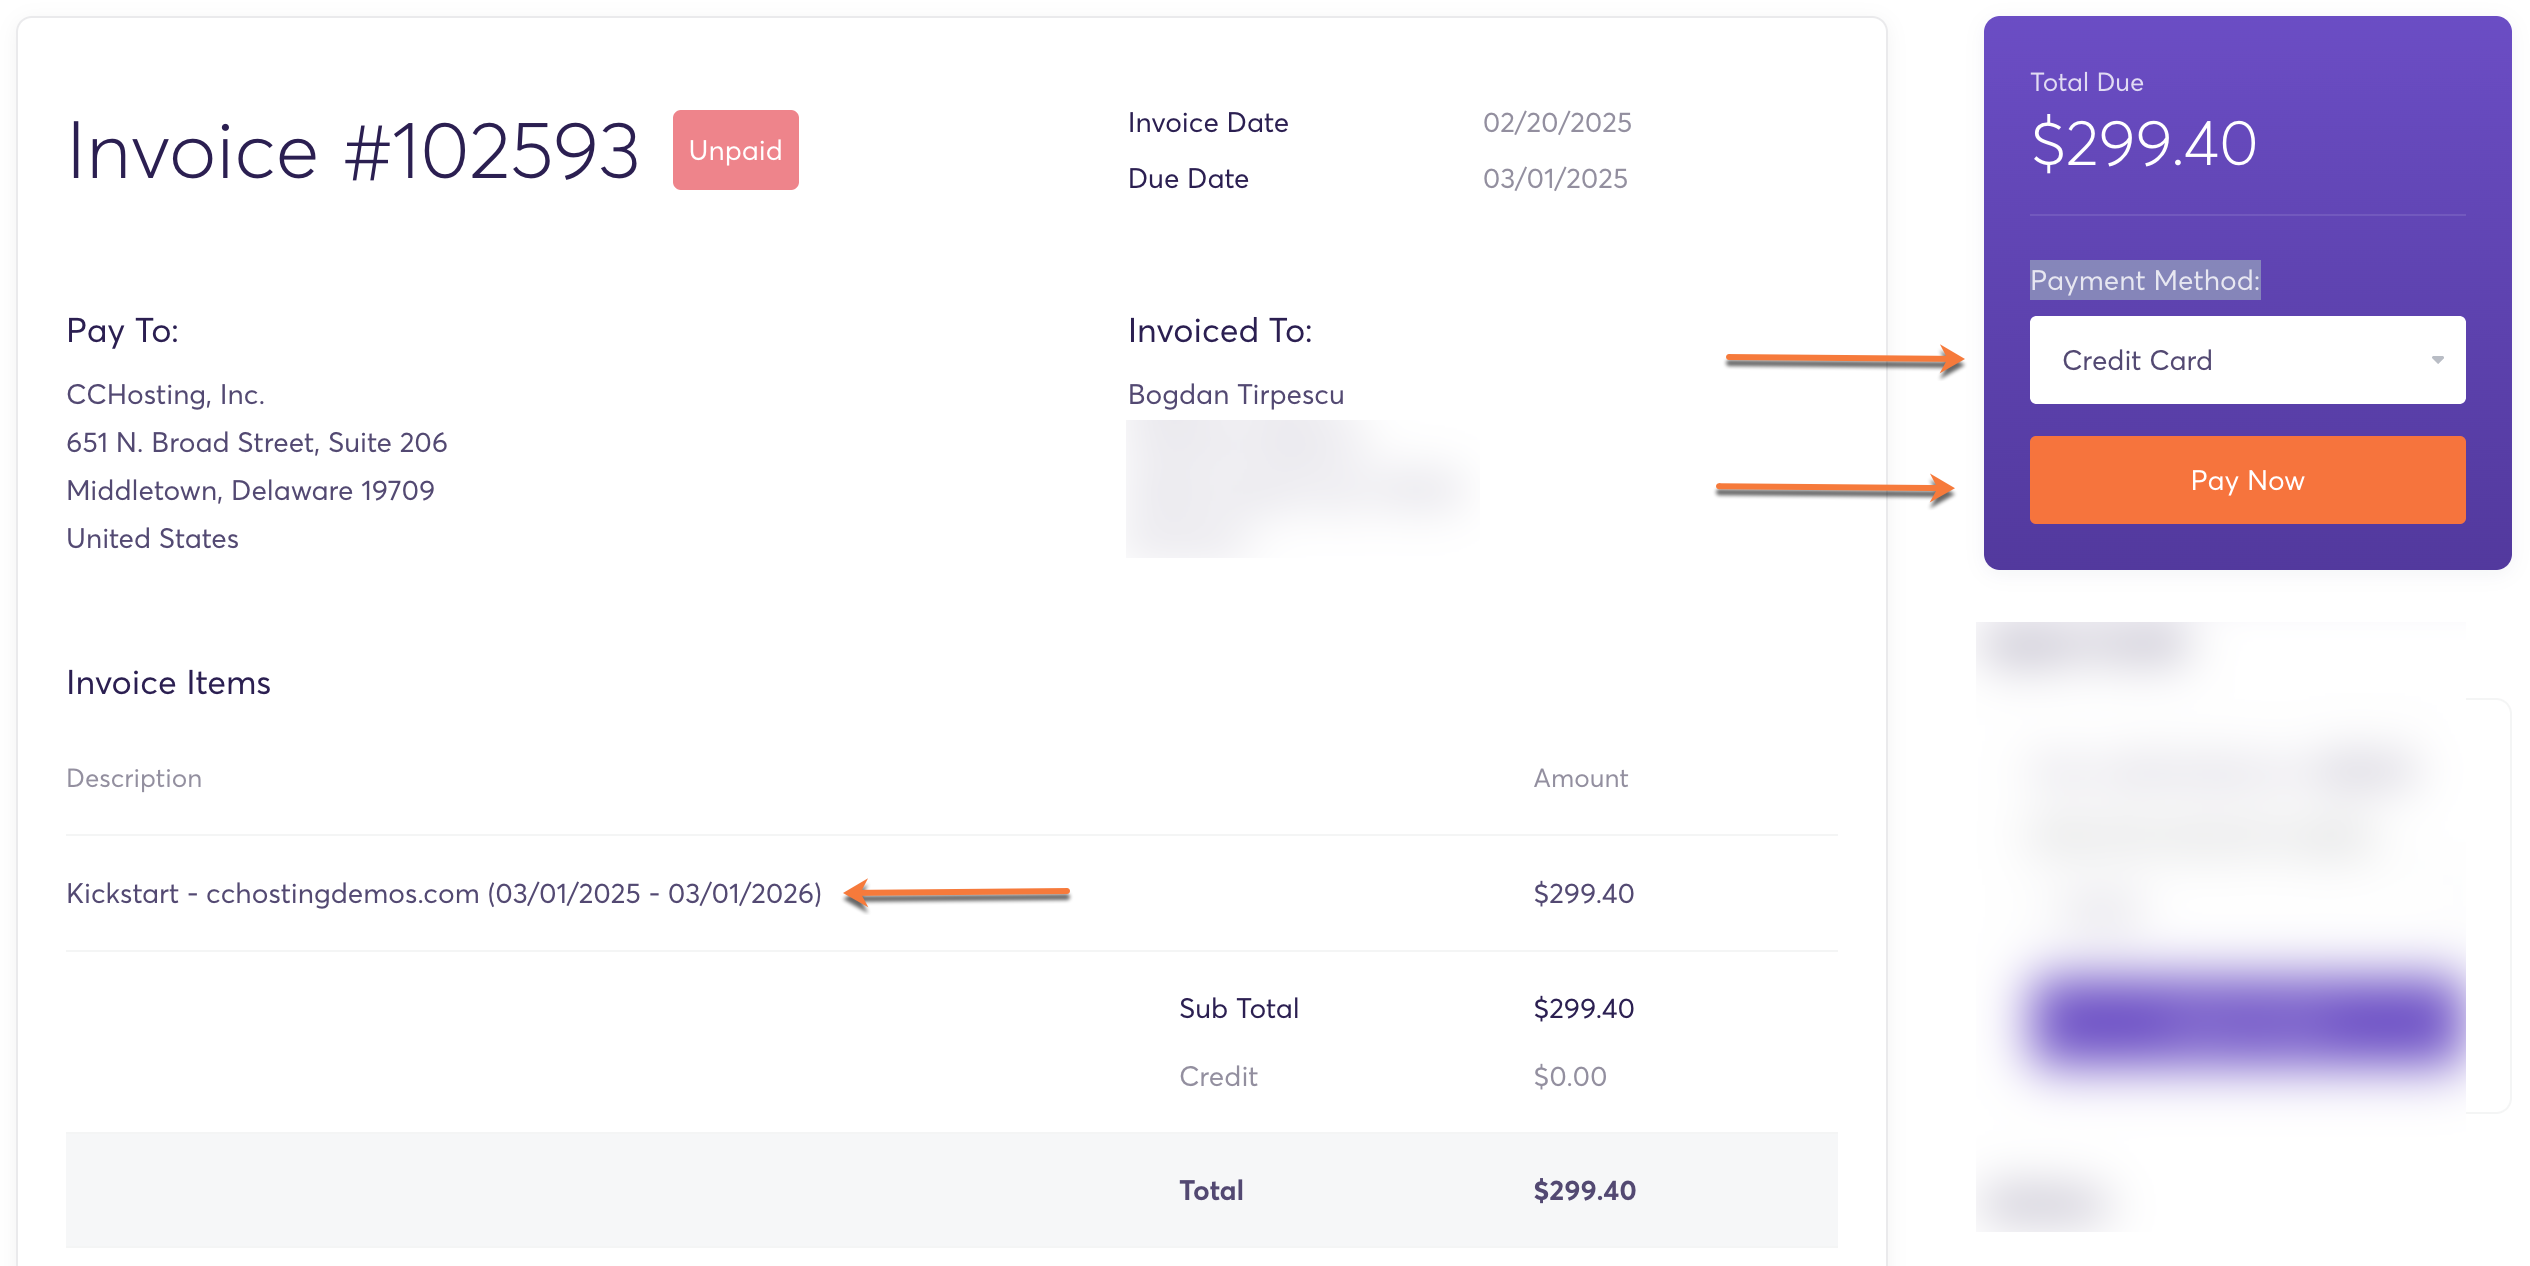Select the invoice holder name Bogdan Tirpescu

(1236, 394)
